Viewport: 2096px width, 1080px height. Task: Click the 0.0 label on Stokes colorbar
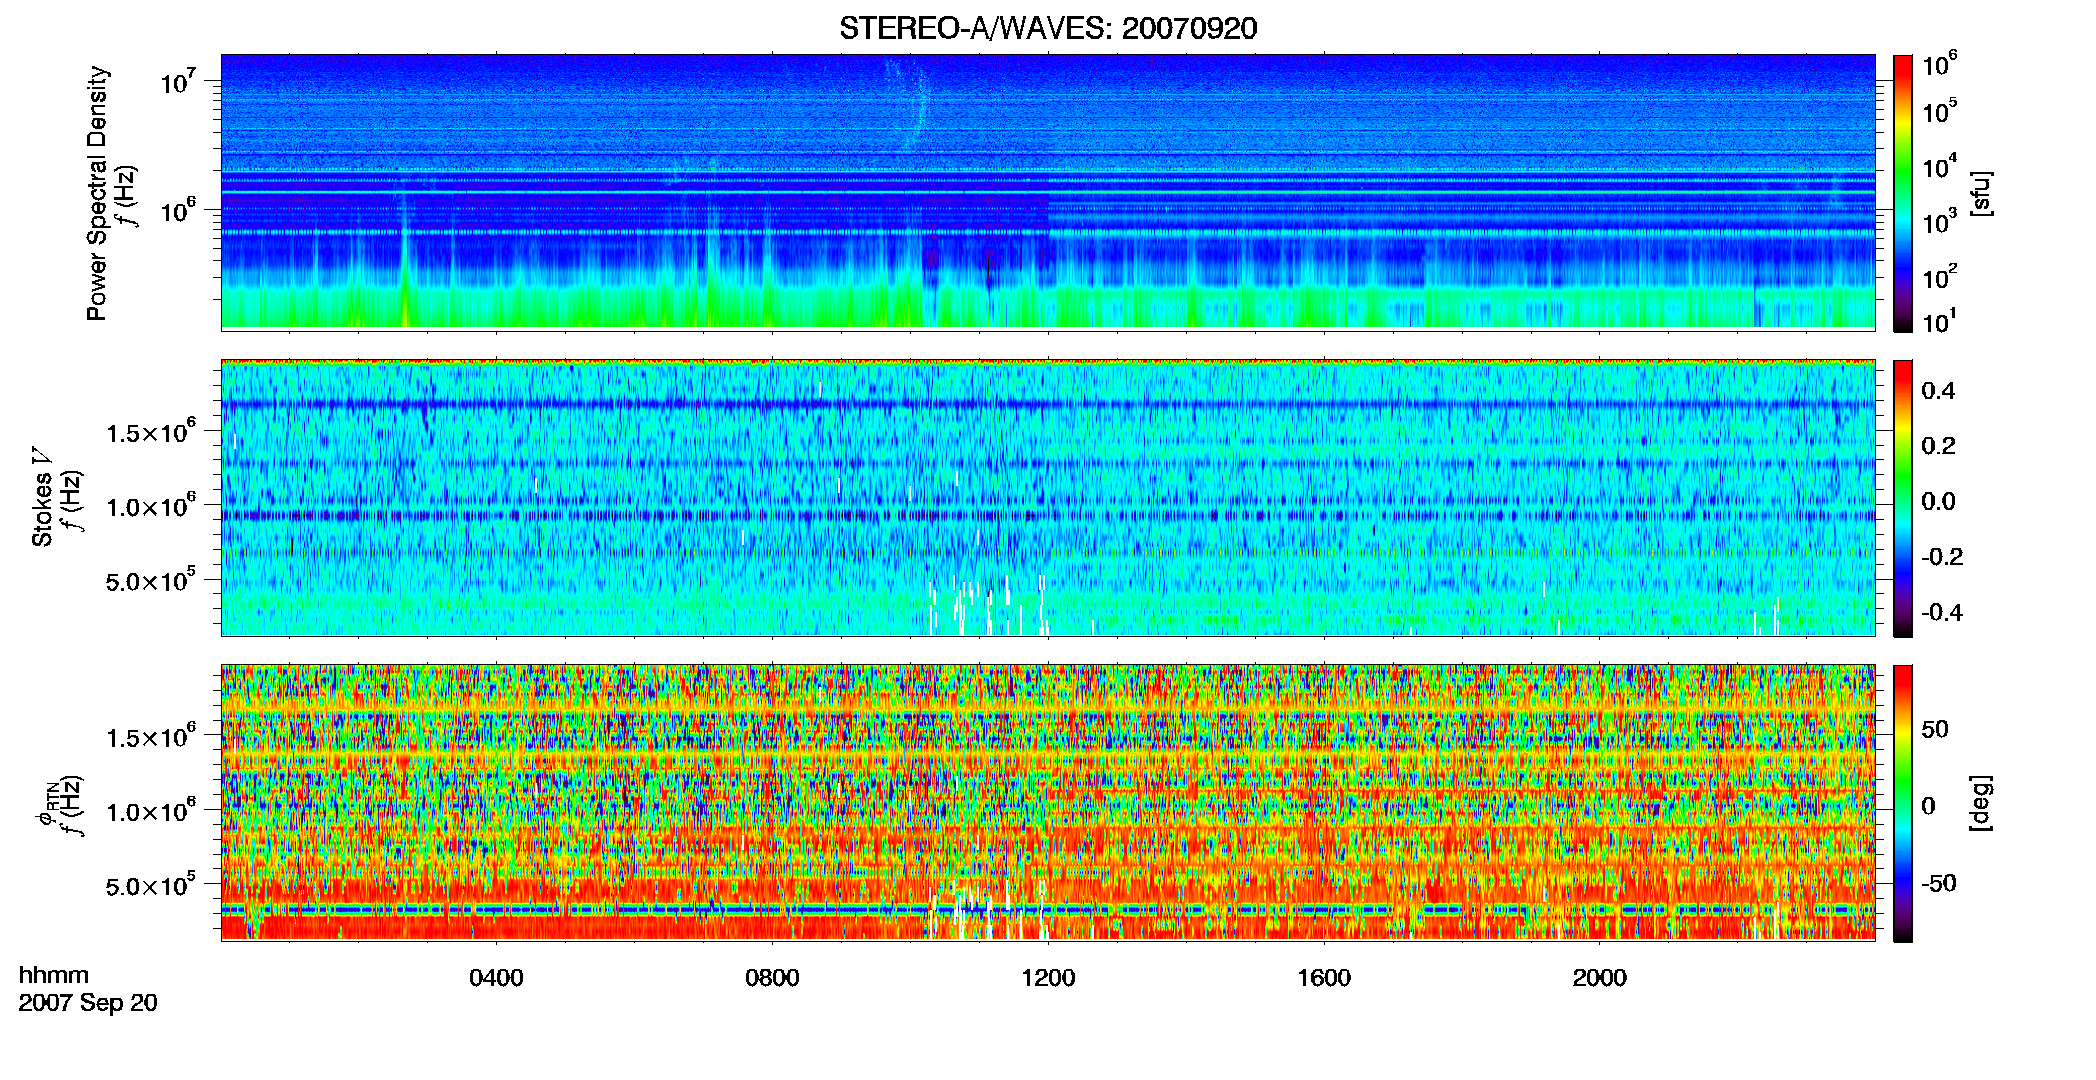[1938, 501]
